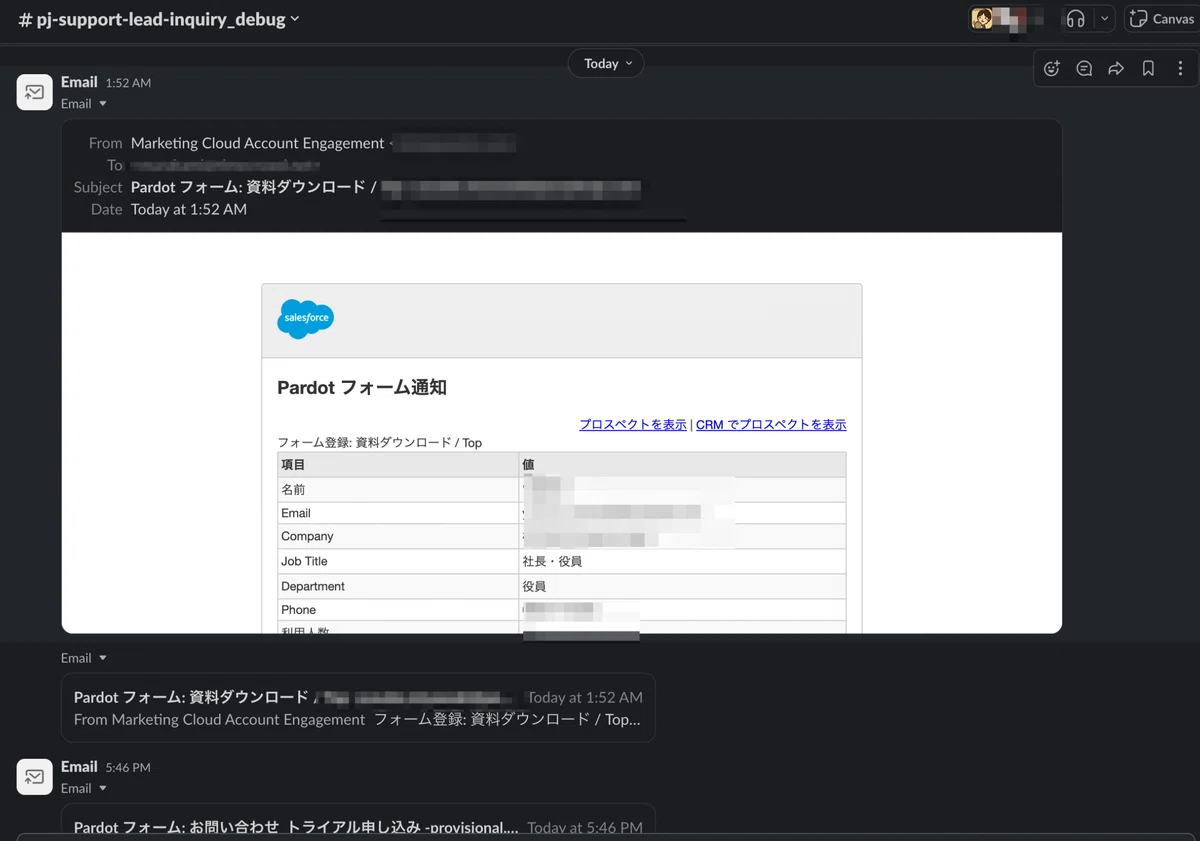
Task: Select the Department row label
Action: [x=313, y=586]
